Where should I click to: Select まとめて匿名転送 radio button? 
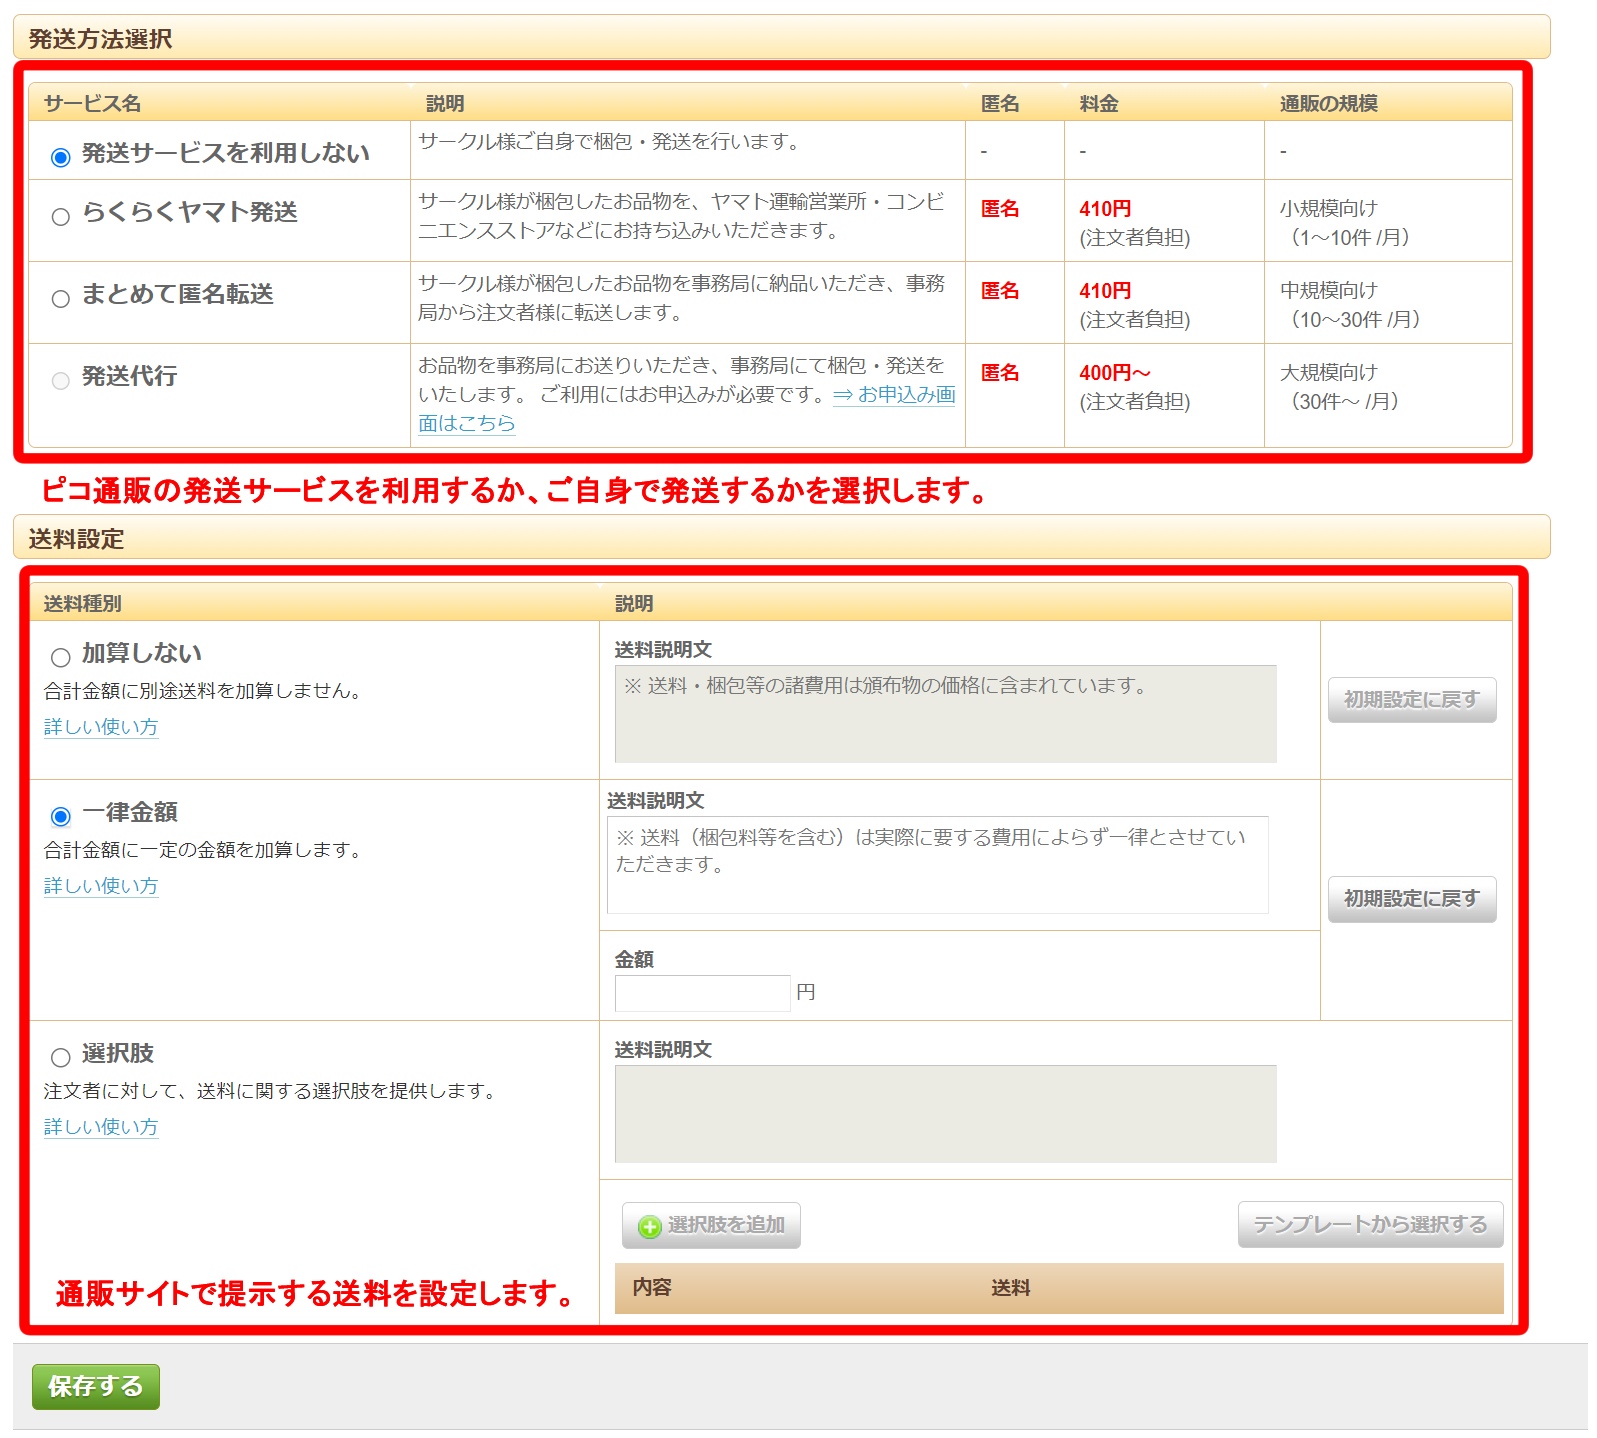coord(61,299)
